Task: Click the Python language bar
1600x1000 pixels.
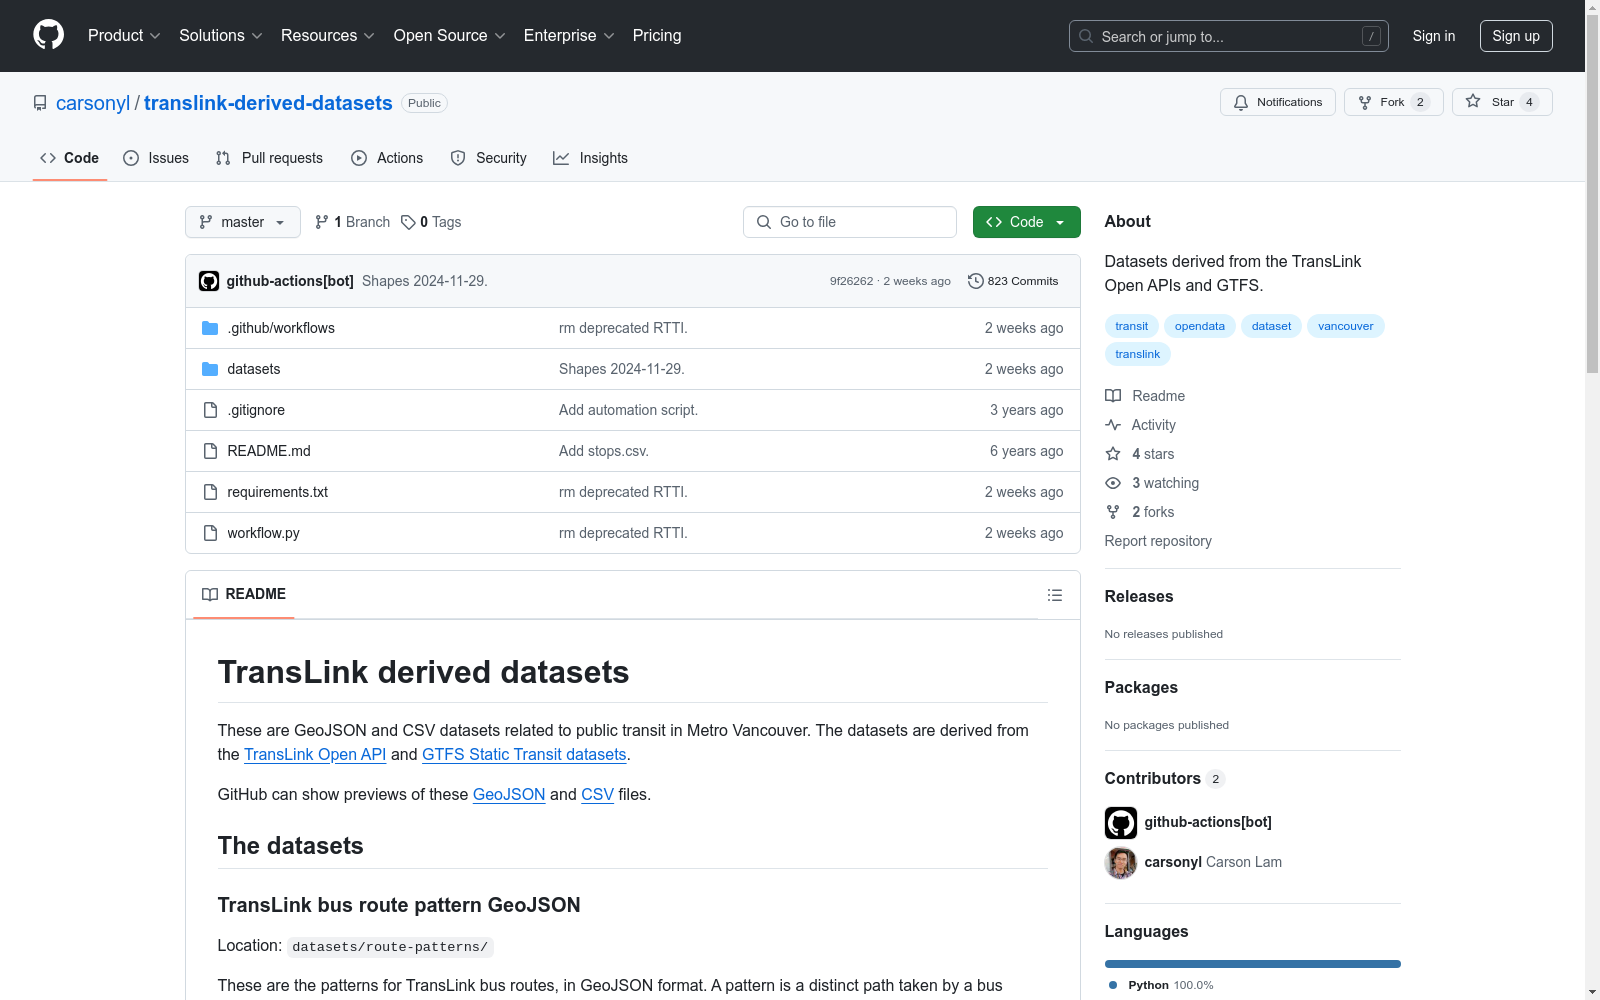Action: tap(1253, 964)
